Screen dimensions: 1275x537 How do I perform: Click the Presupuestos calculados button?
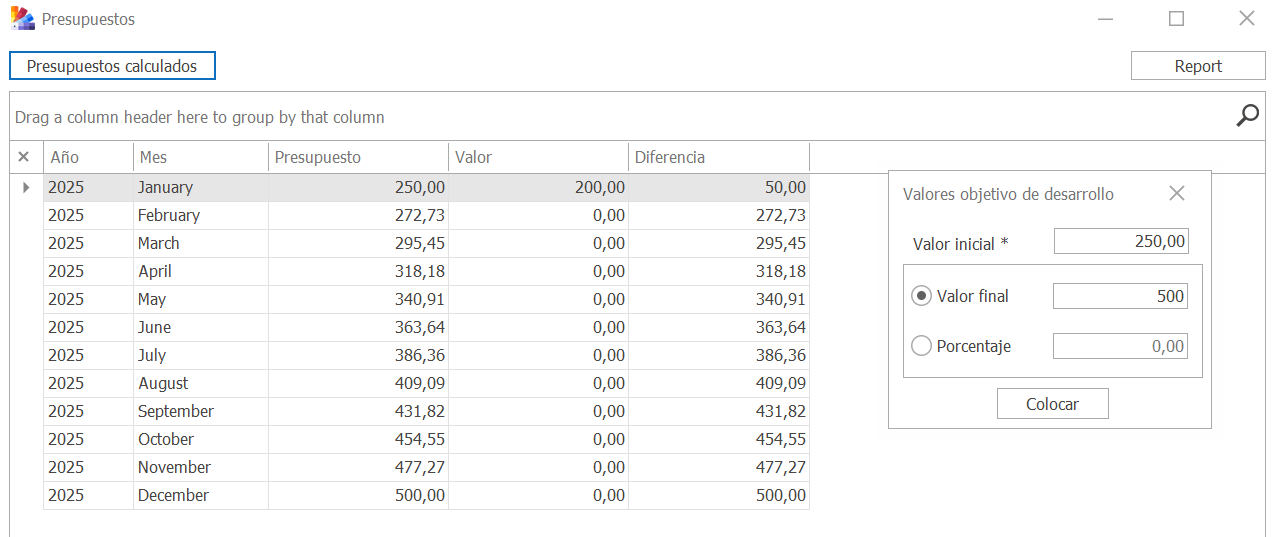112,66
